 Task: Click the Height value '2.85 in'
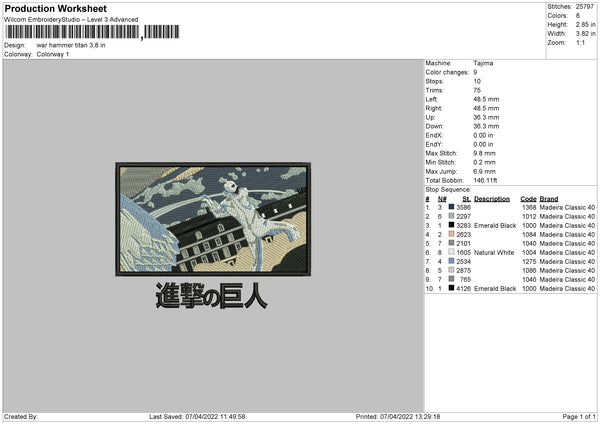[585, 24]
